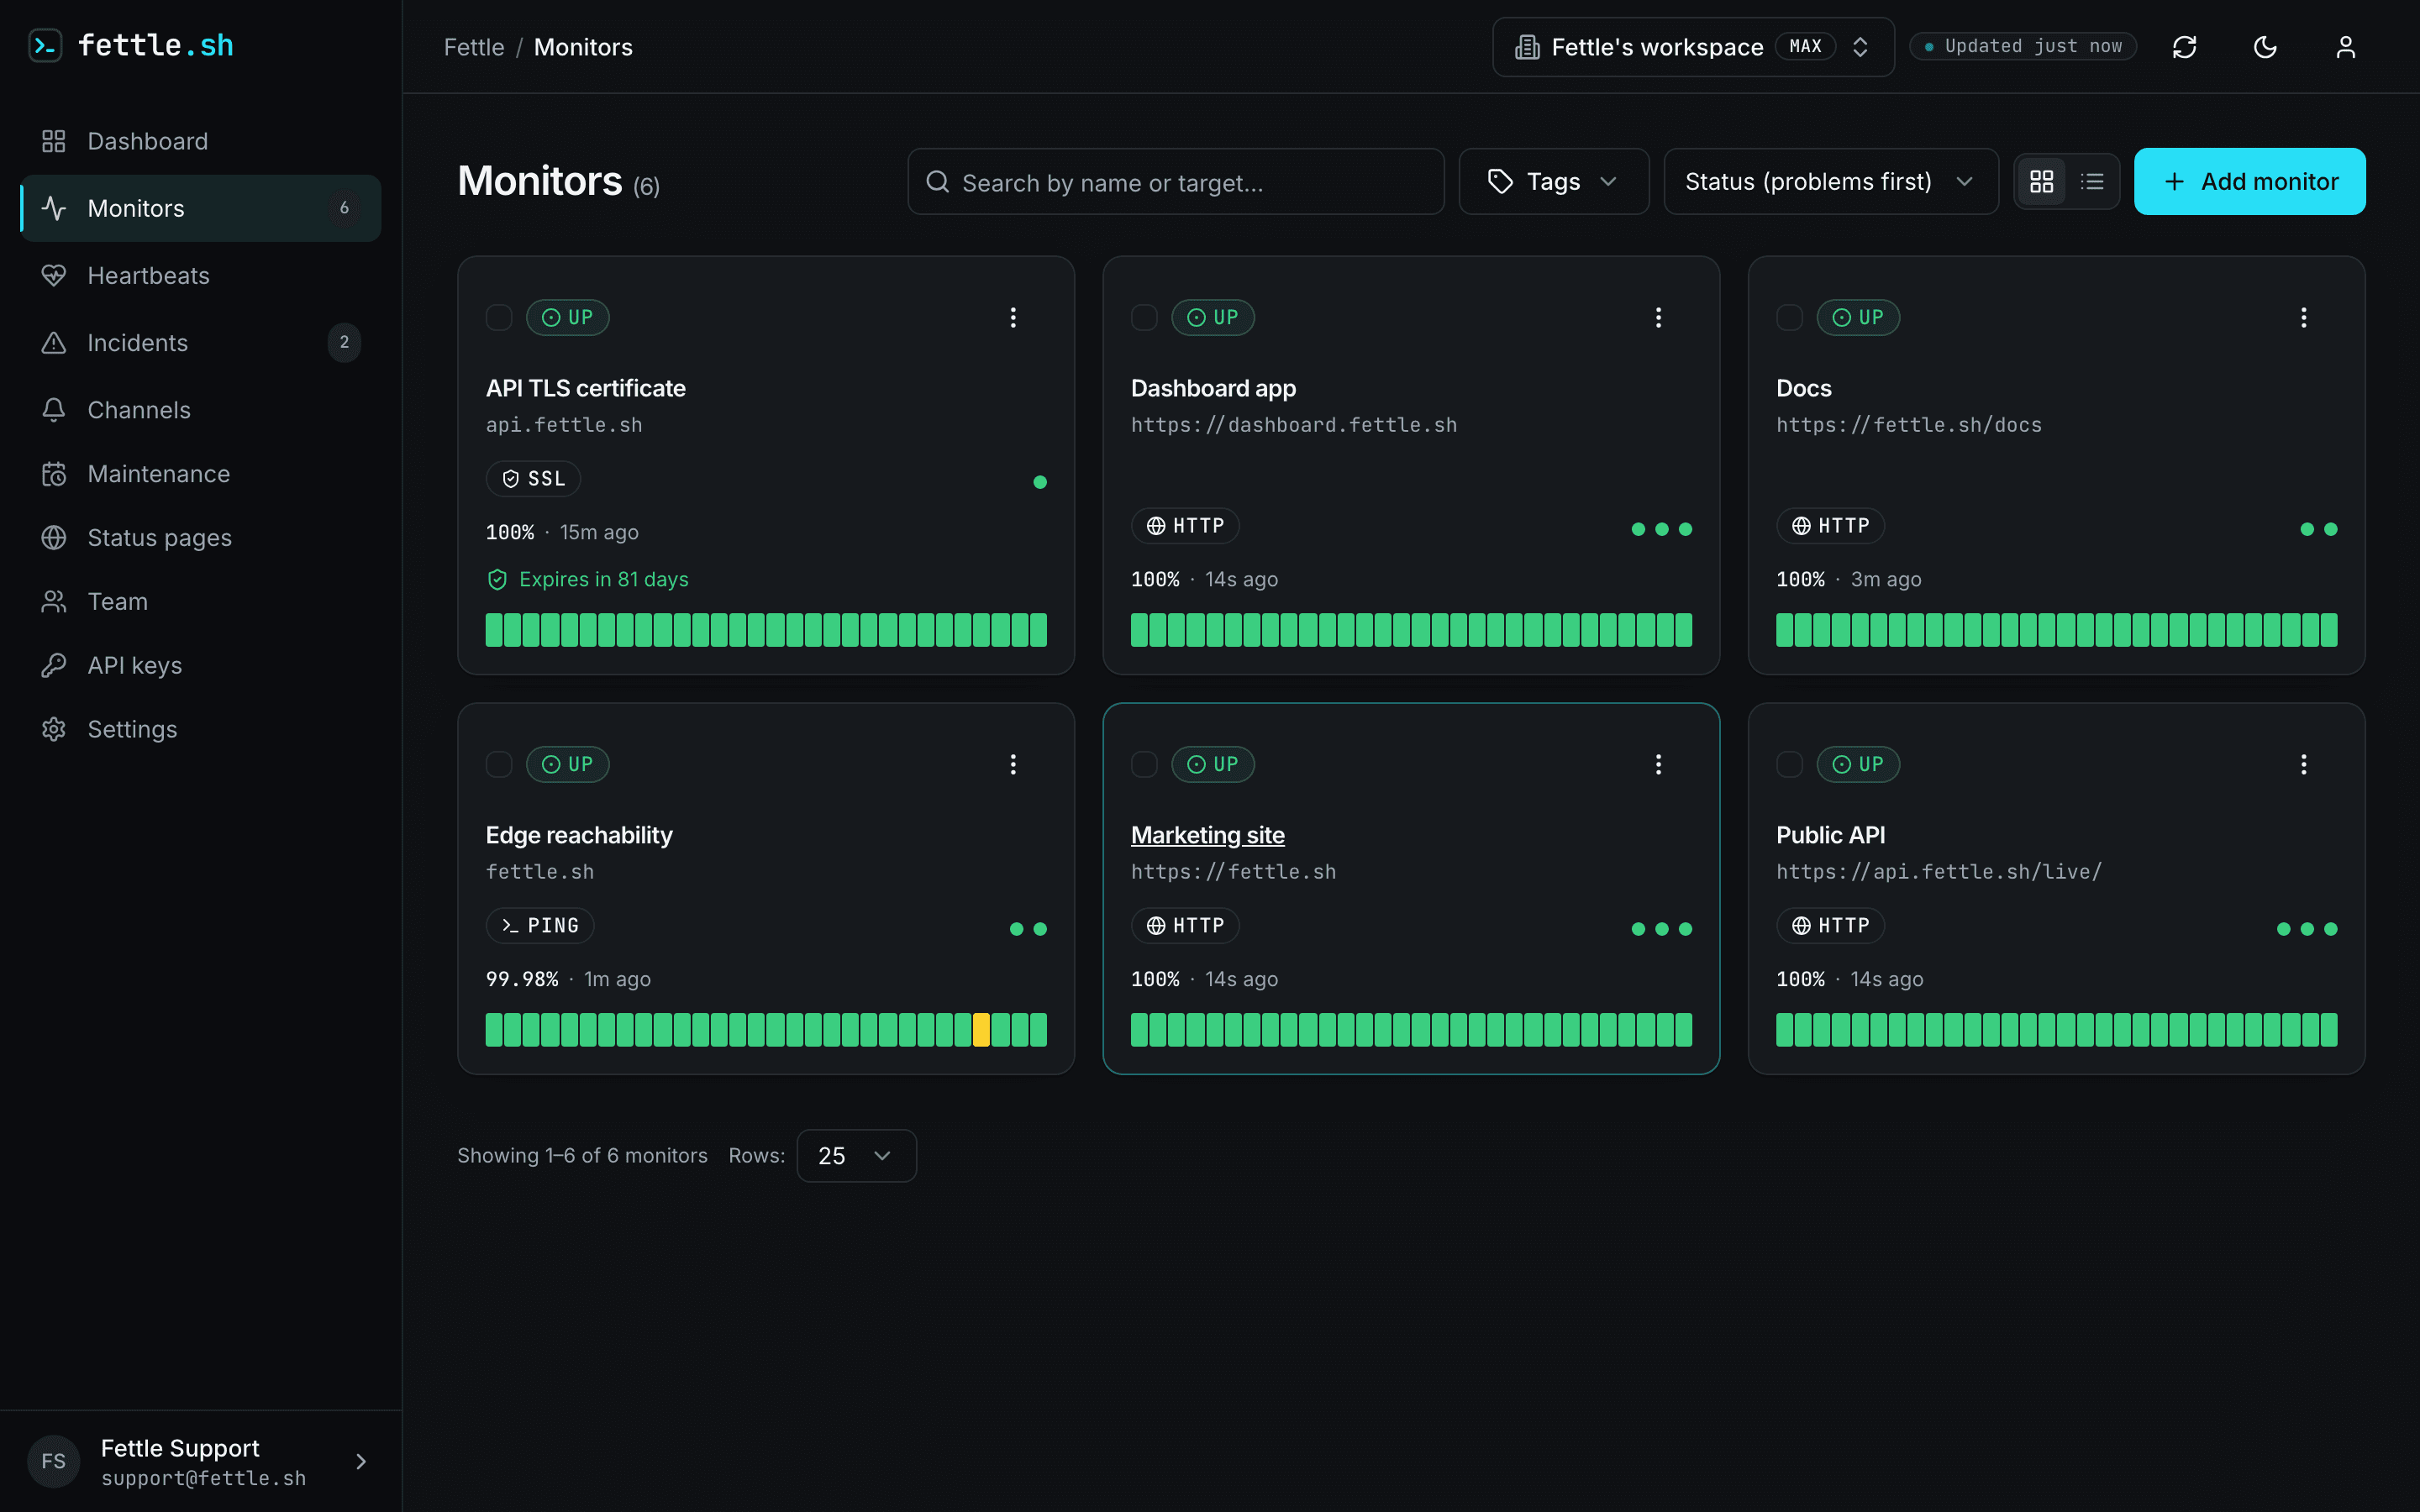Click the UP status badge on Public API

[x=1858, y=765]
